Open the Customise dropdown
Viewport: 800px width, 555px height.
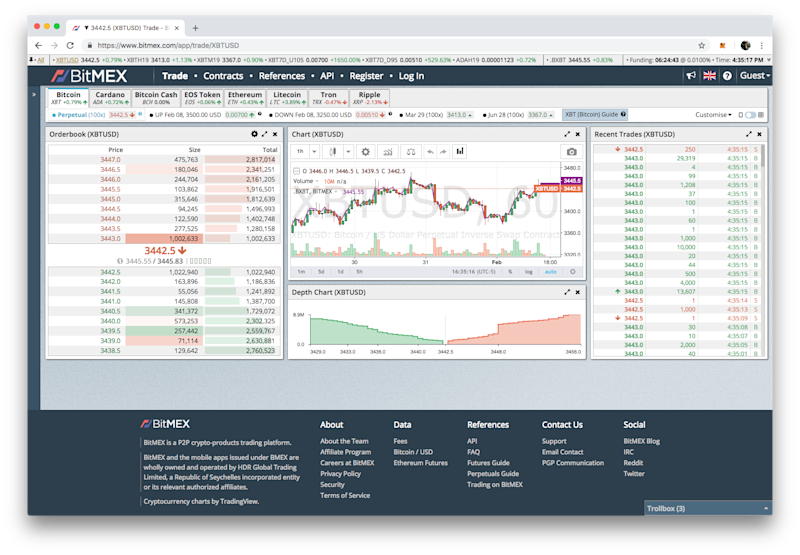pos(713,115)
